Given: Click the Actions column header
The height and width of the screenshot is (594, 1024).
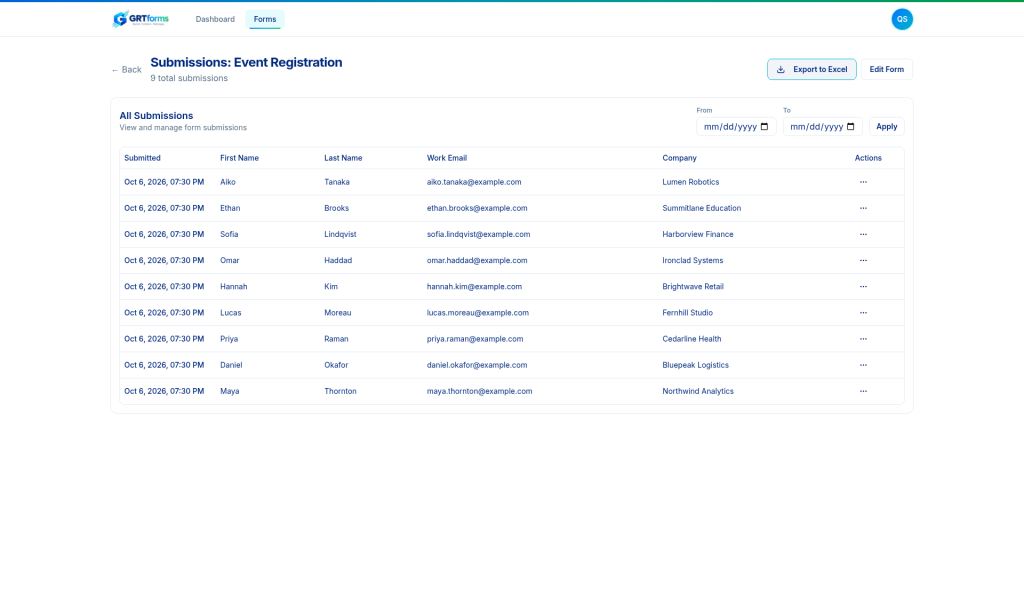Looking at the screenshot, I should [868, 158].
